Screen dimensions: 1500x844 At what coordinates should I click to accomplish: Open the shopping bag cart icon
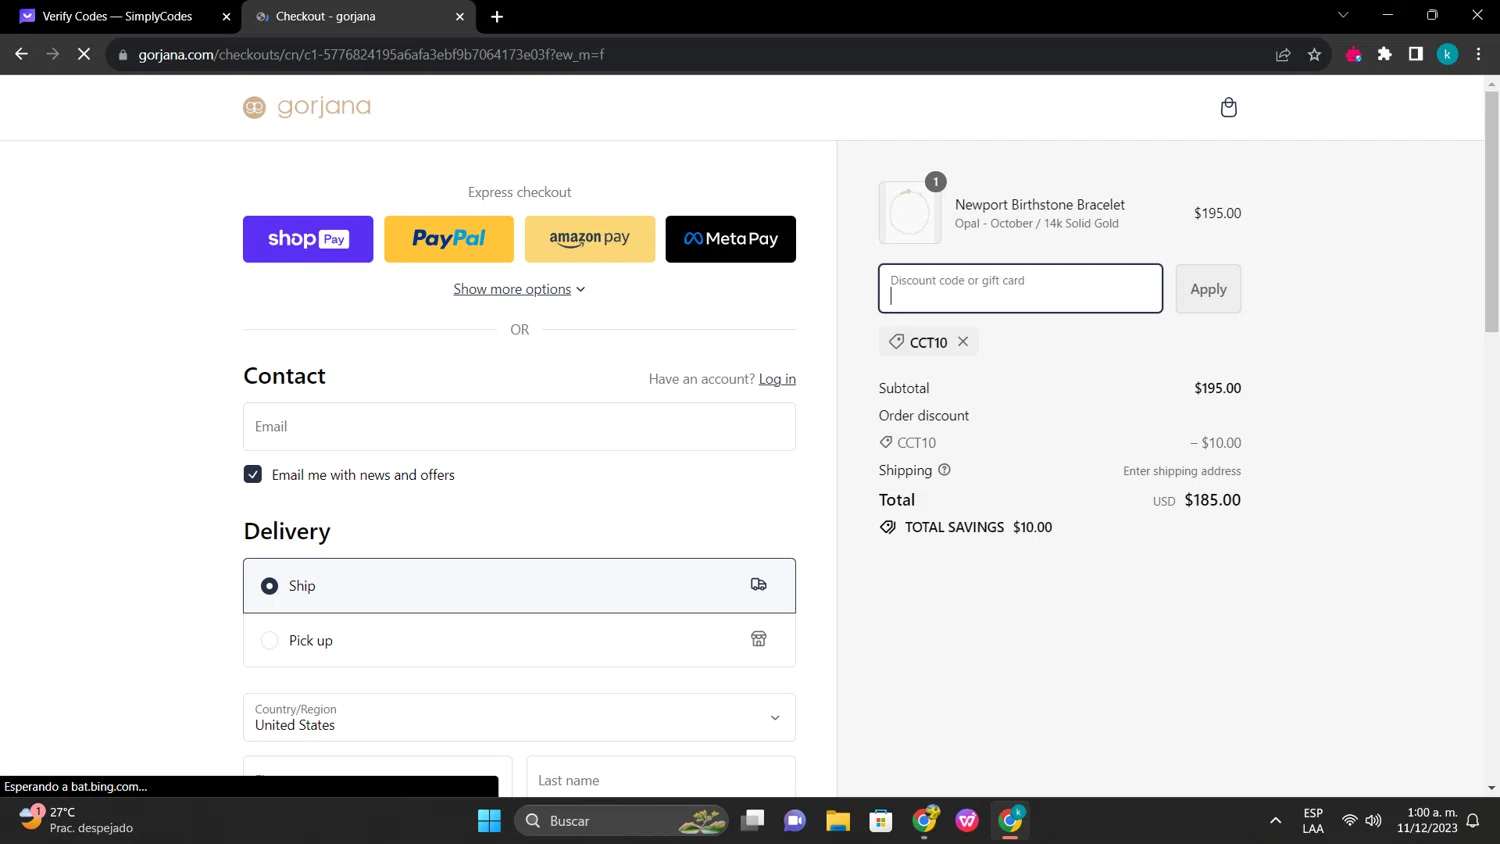click(1229, 107)
